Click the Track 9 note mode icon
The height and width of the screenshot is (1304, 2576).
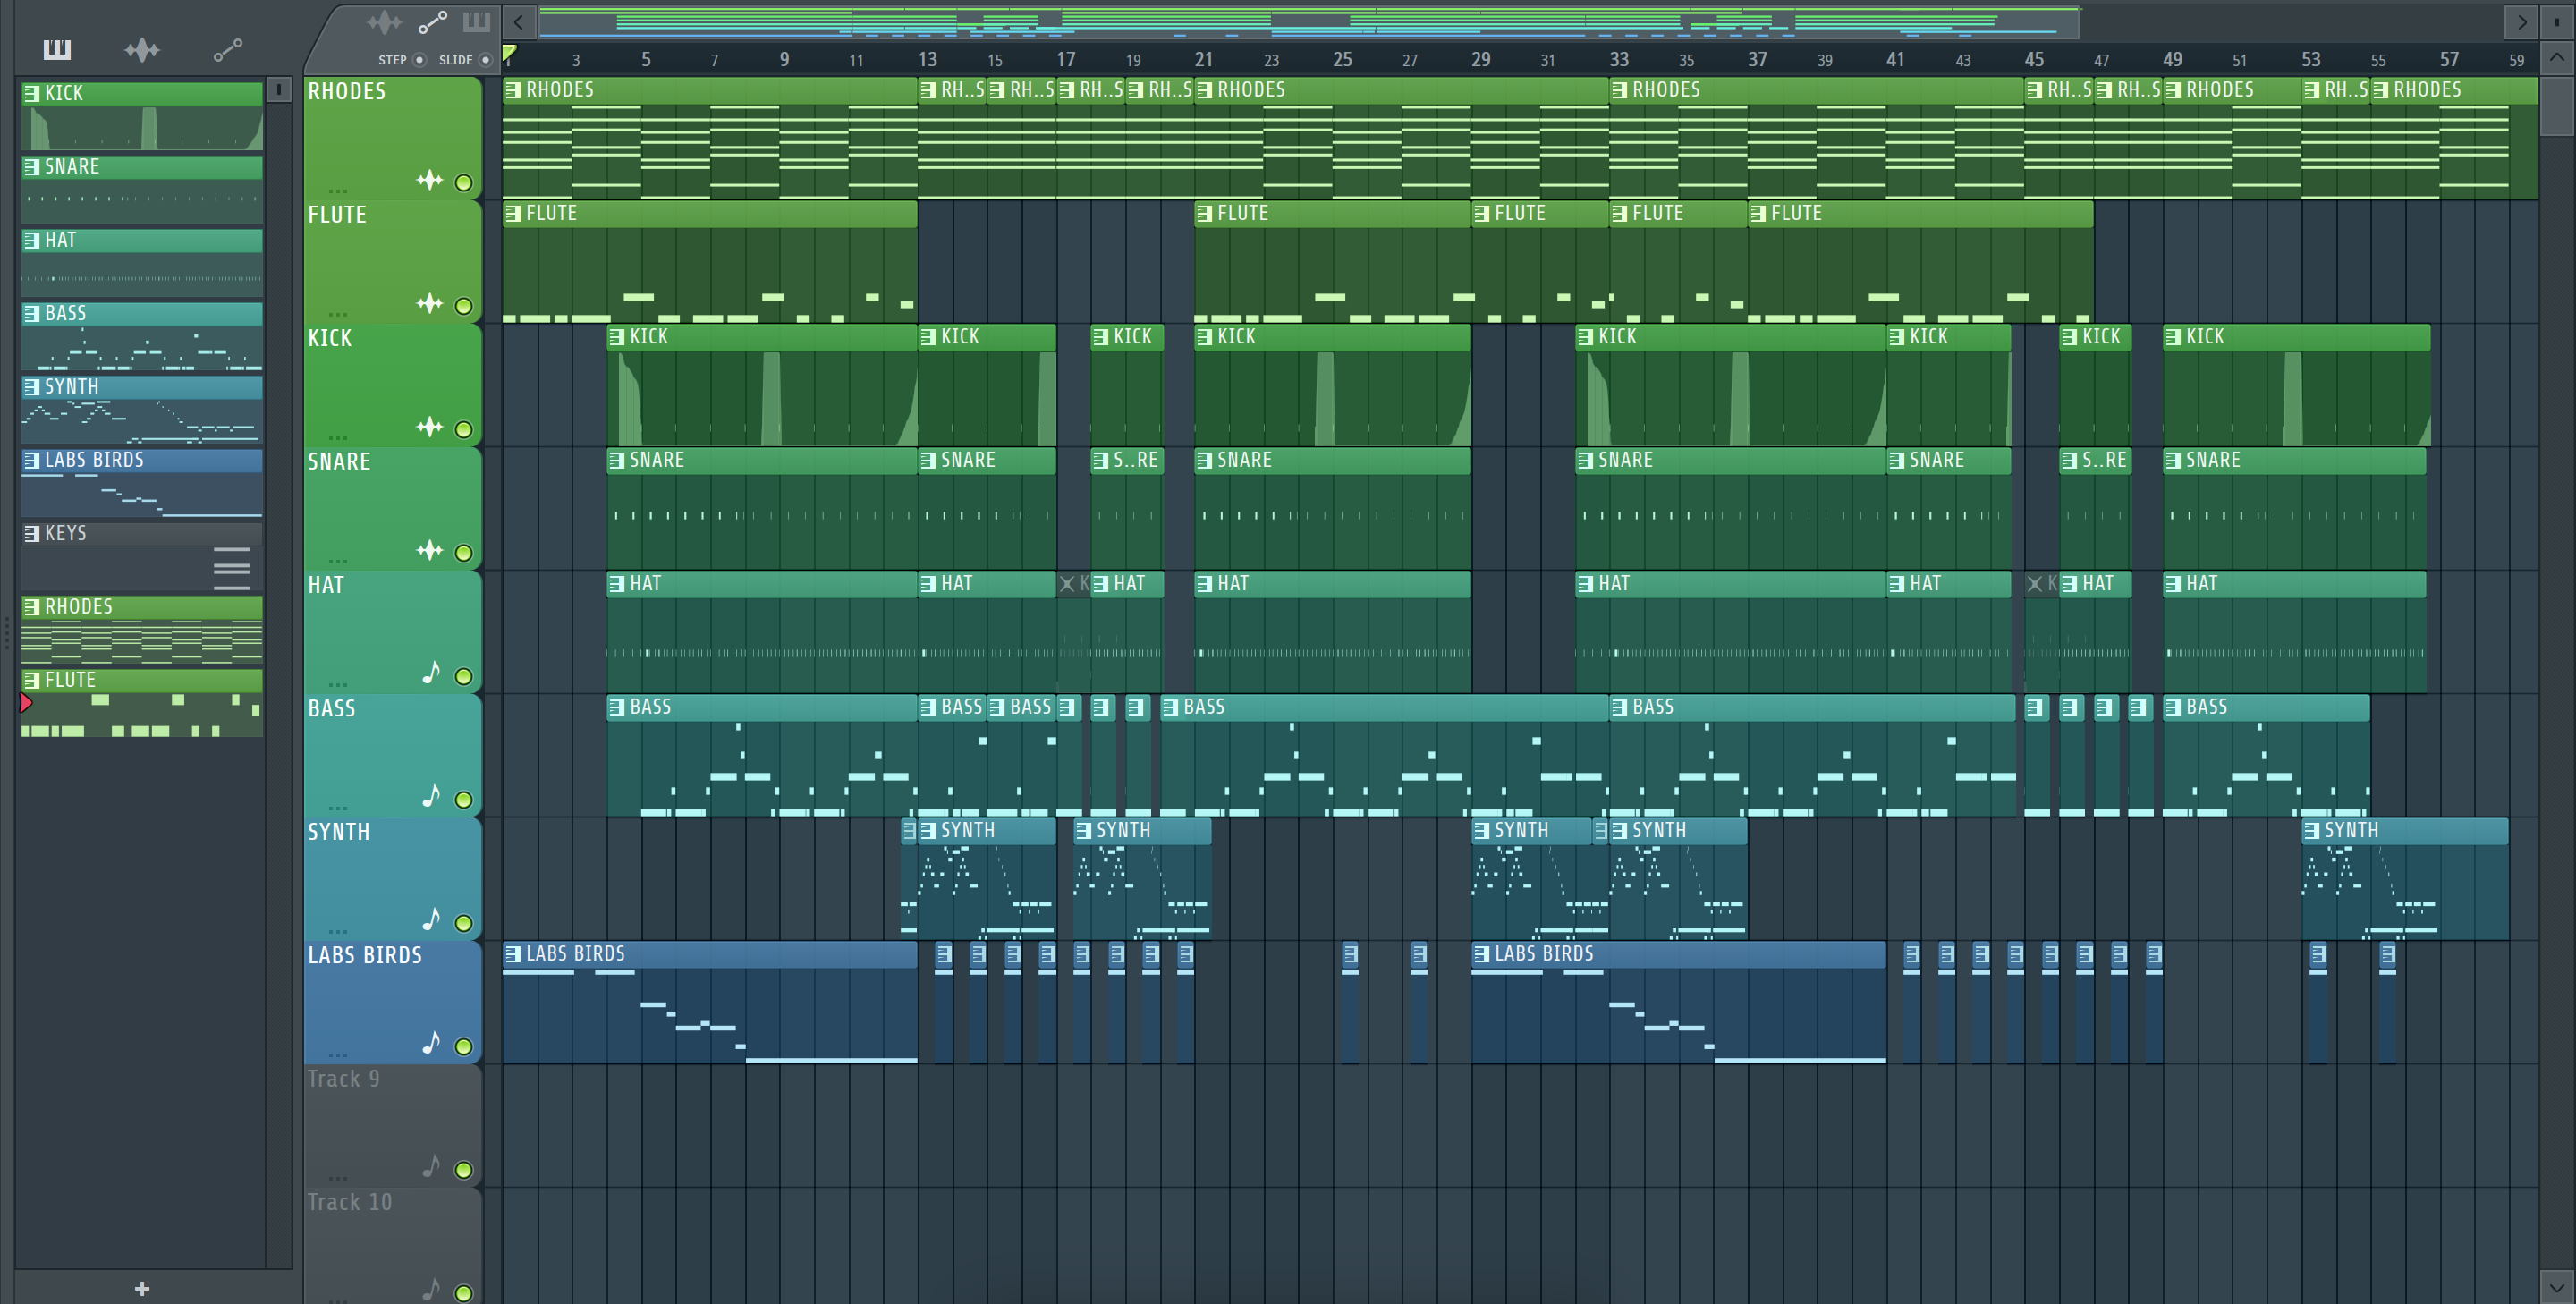coord(431,1166)
